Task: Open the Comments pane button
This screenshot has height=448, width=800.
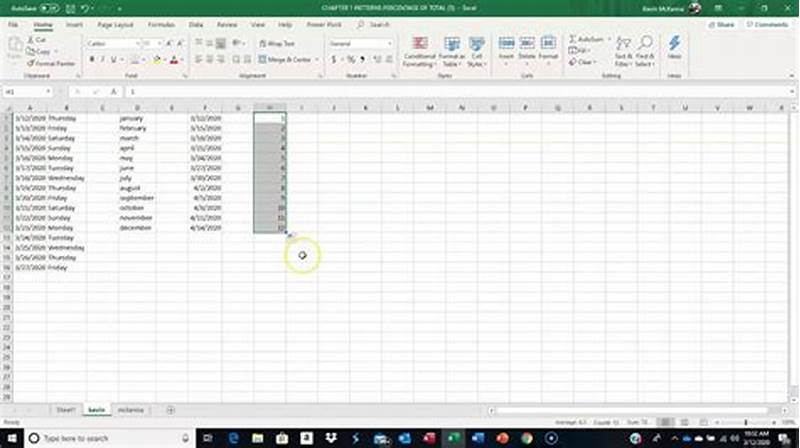Action: pos(767,24)
